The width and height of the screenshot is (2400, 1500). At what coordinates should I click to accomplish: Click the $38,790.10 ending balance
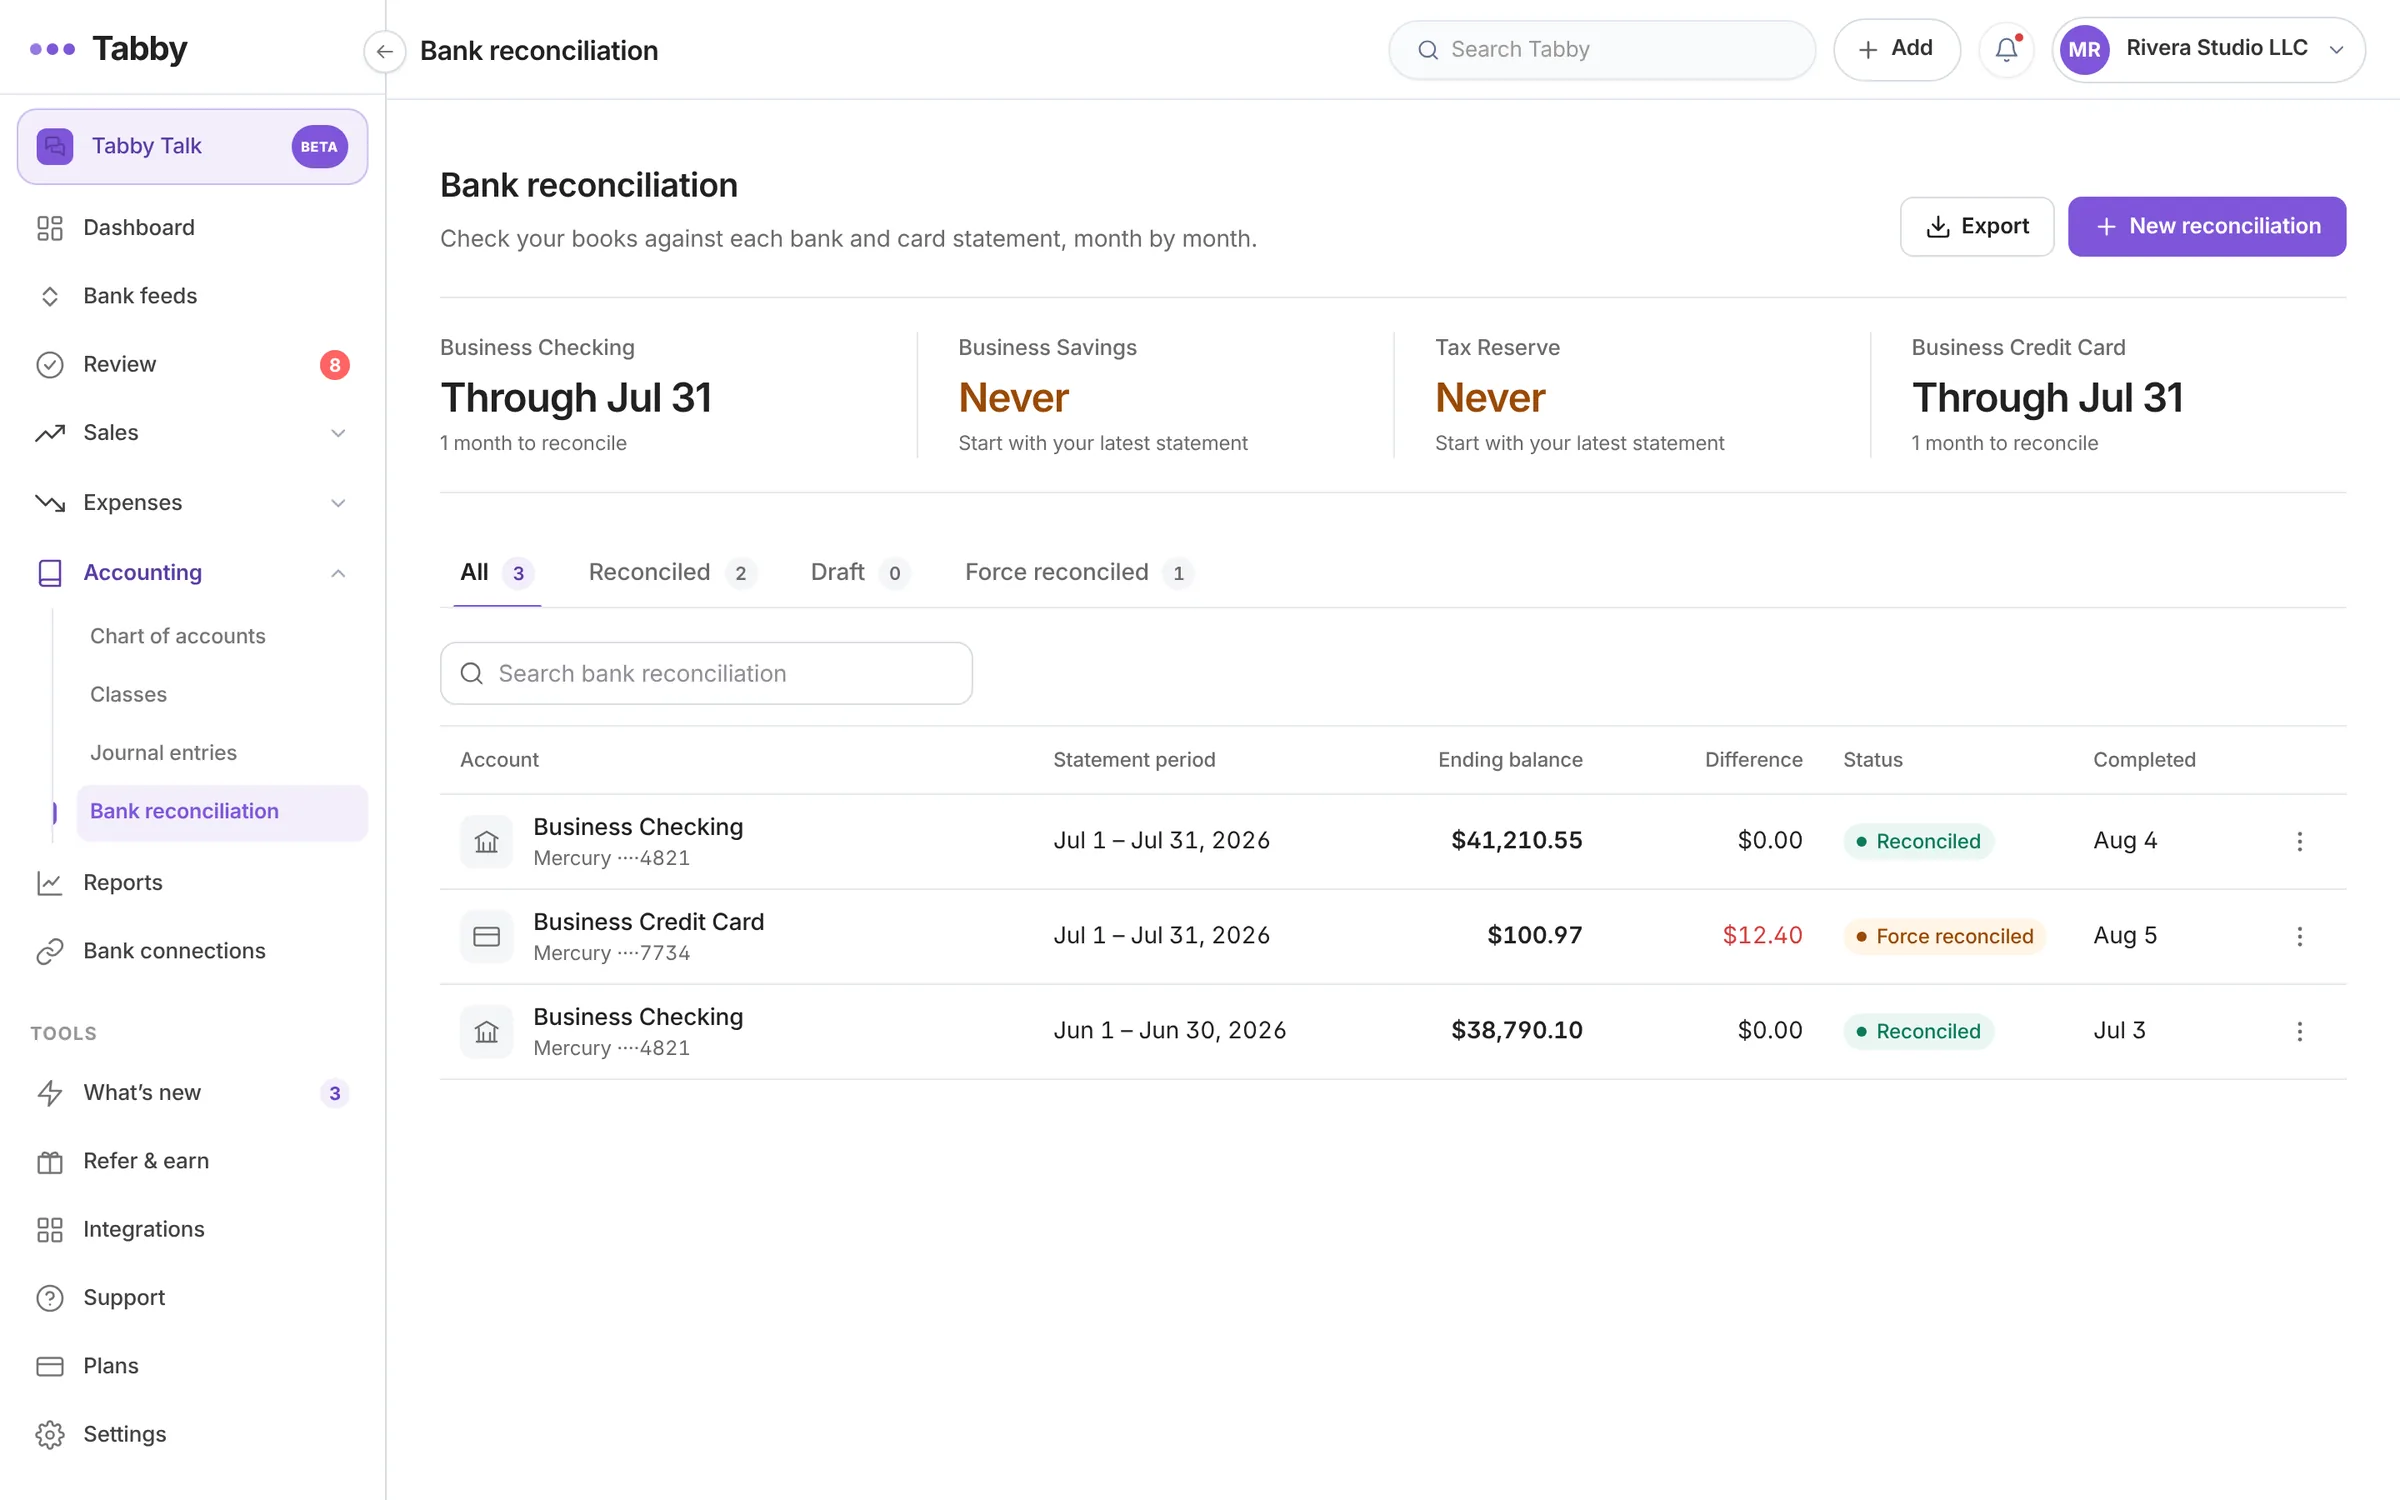pyautogui.click(x=1516, y=1031)
